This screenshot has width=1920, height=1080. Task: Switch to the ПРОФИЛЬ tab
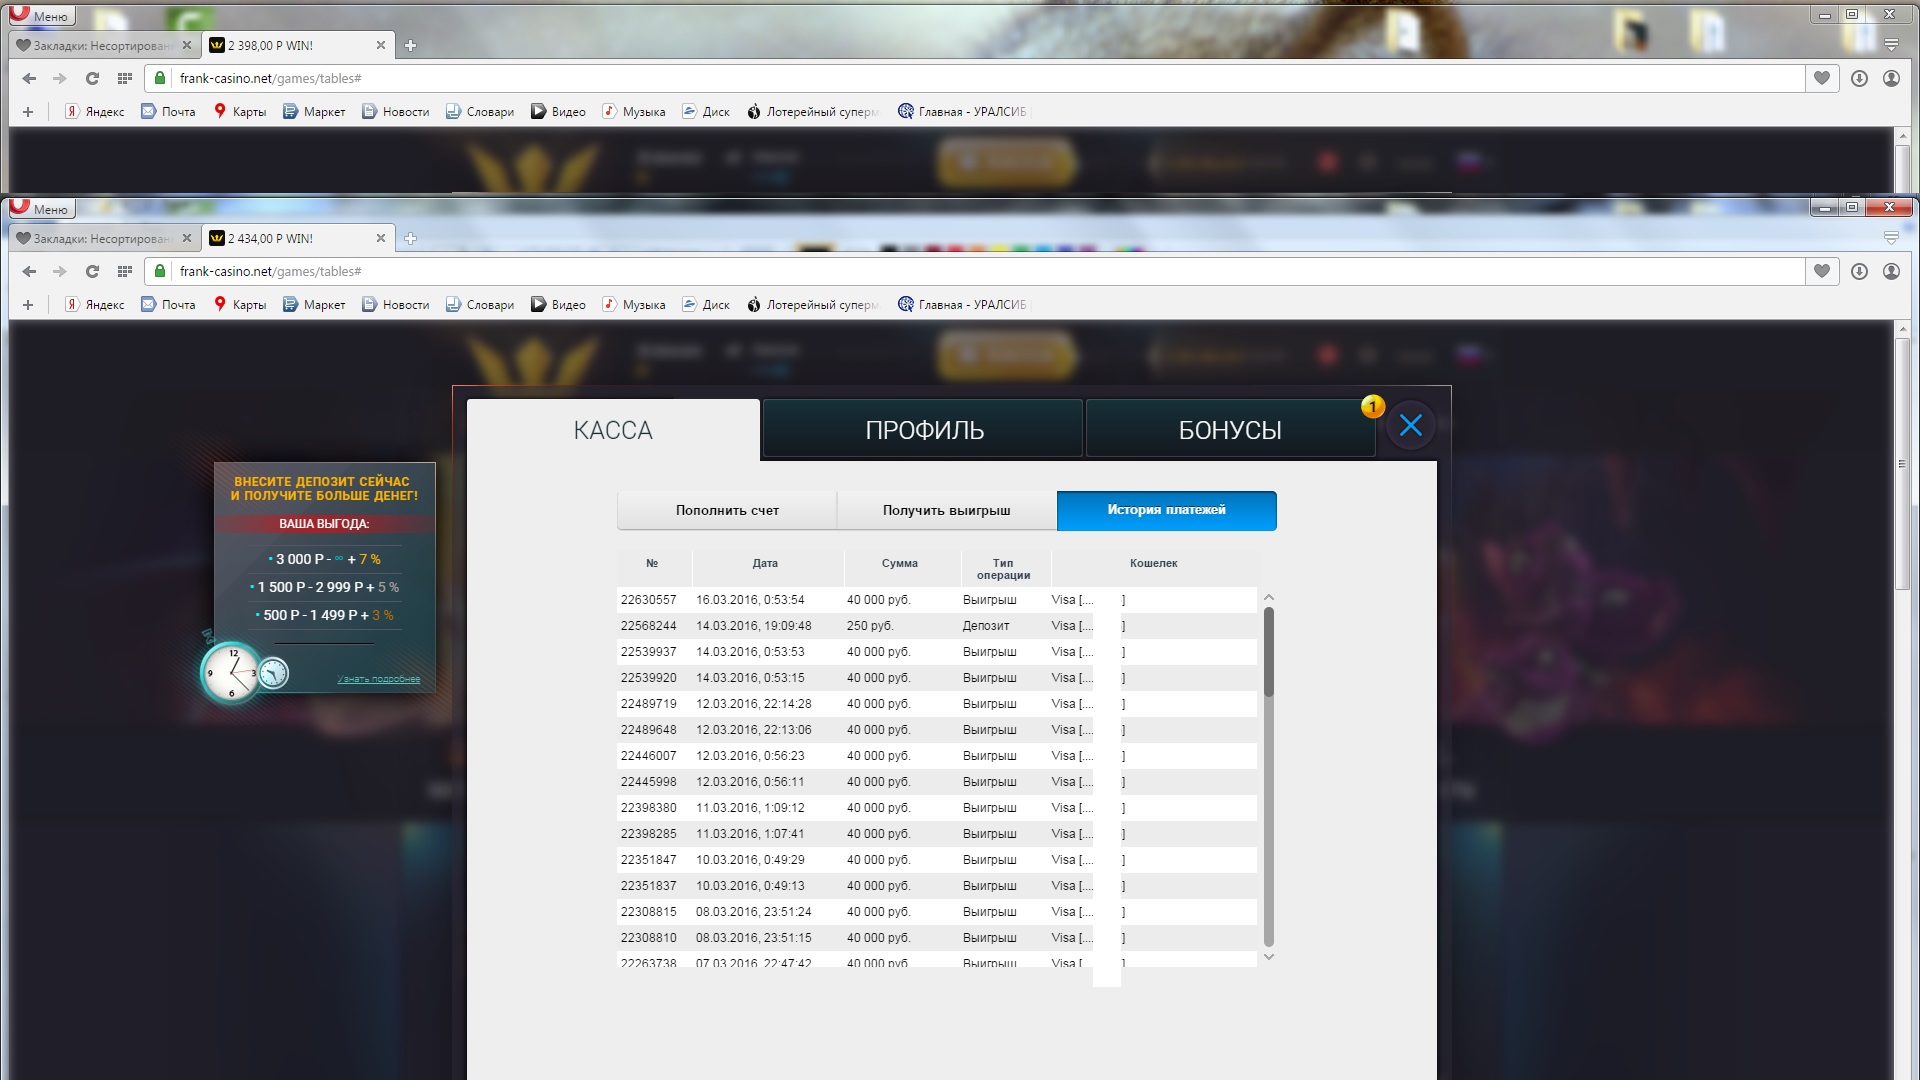[924, 430]
